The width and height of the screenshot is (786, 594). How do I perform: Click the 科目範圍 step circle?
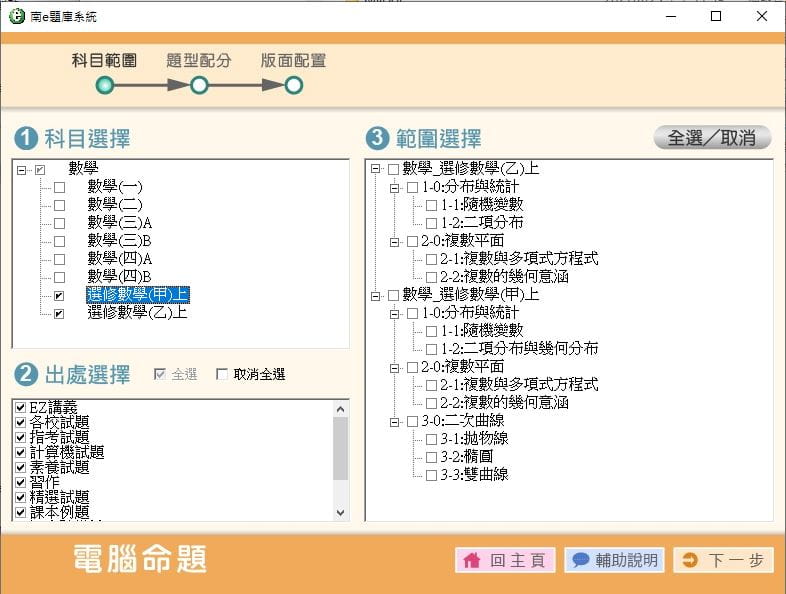point(105,86)
